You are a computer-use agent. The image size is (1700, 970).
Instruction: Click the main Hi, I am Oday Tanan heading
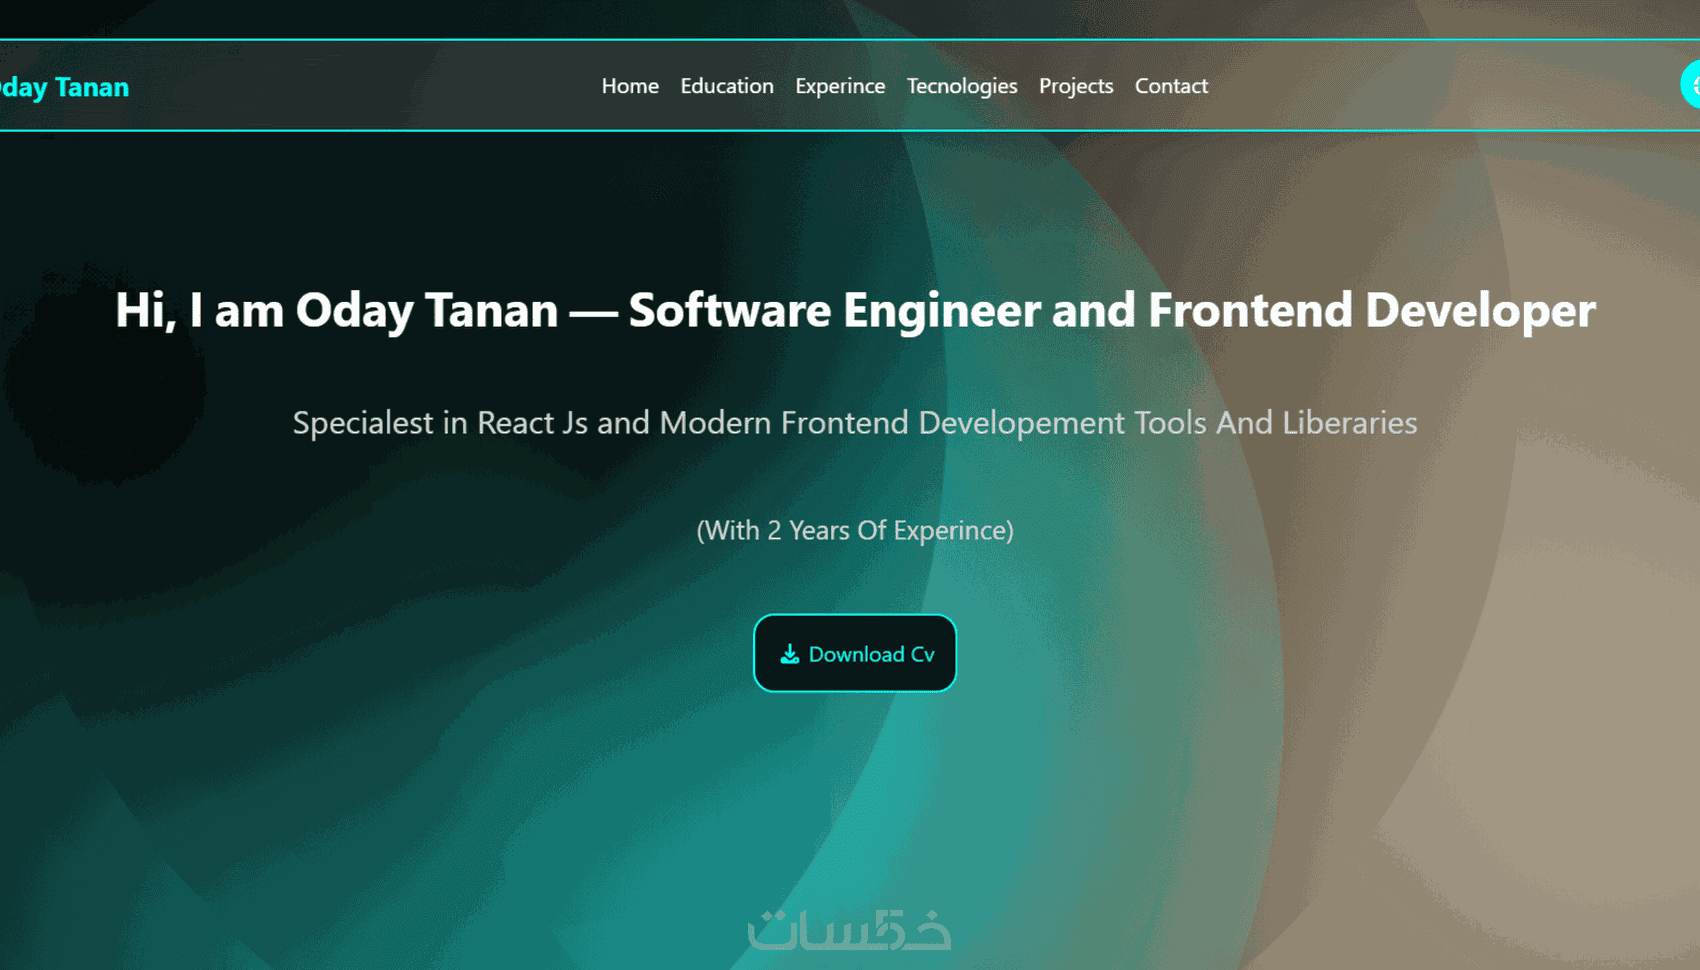click(855, 310)
